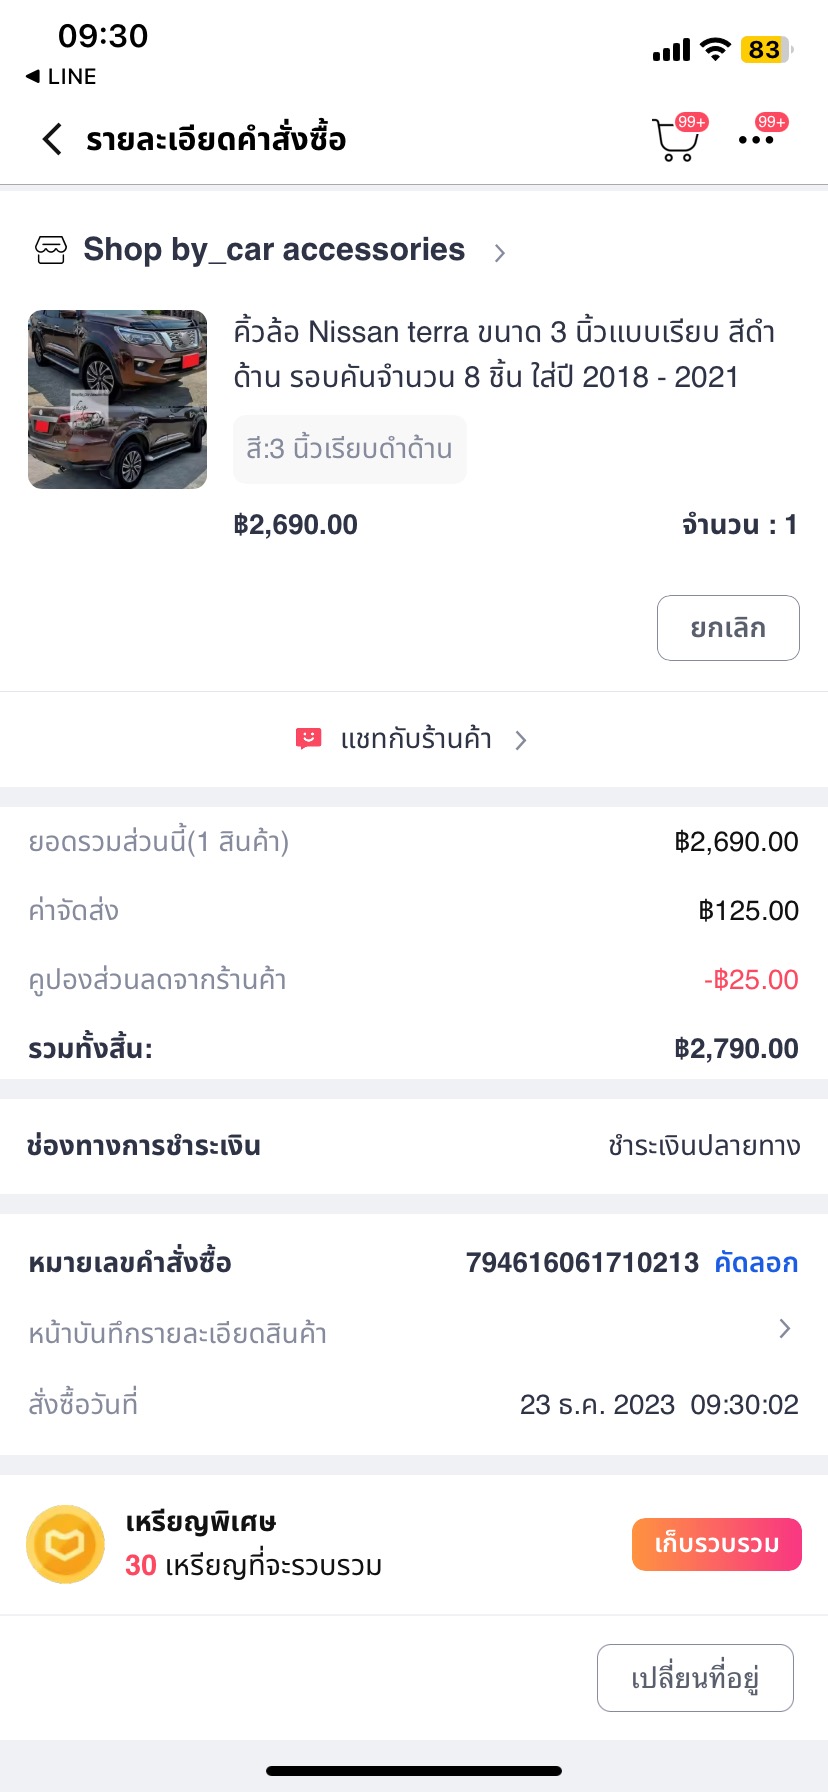Open the shopping cart icon
Screen dimensions: 828x1792
675,140
